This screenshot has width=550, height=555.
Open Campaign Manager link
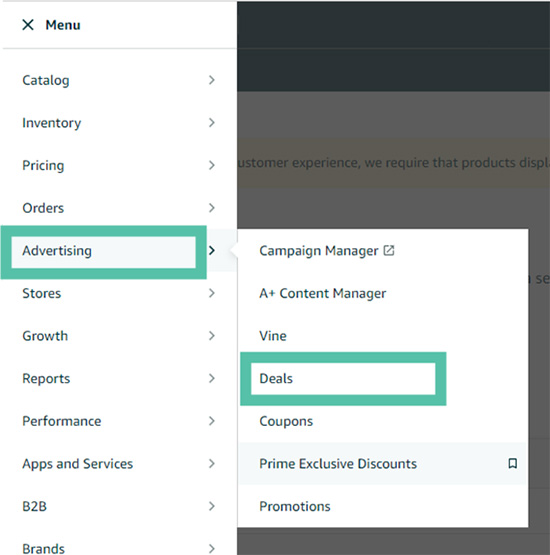(319, 251)
